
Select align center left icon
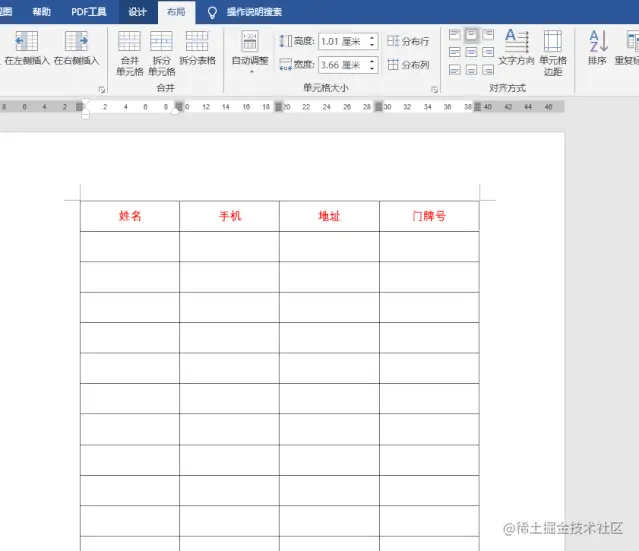click(x=454, y=52)
